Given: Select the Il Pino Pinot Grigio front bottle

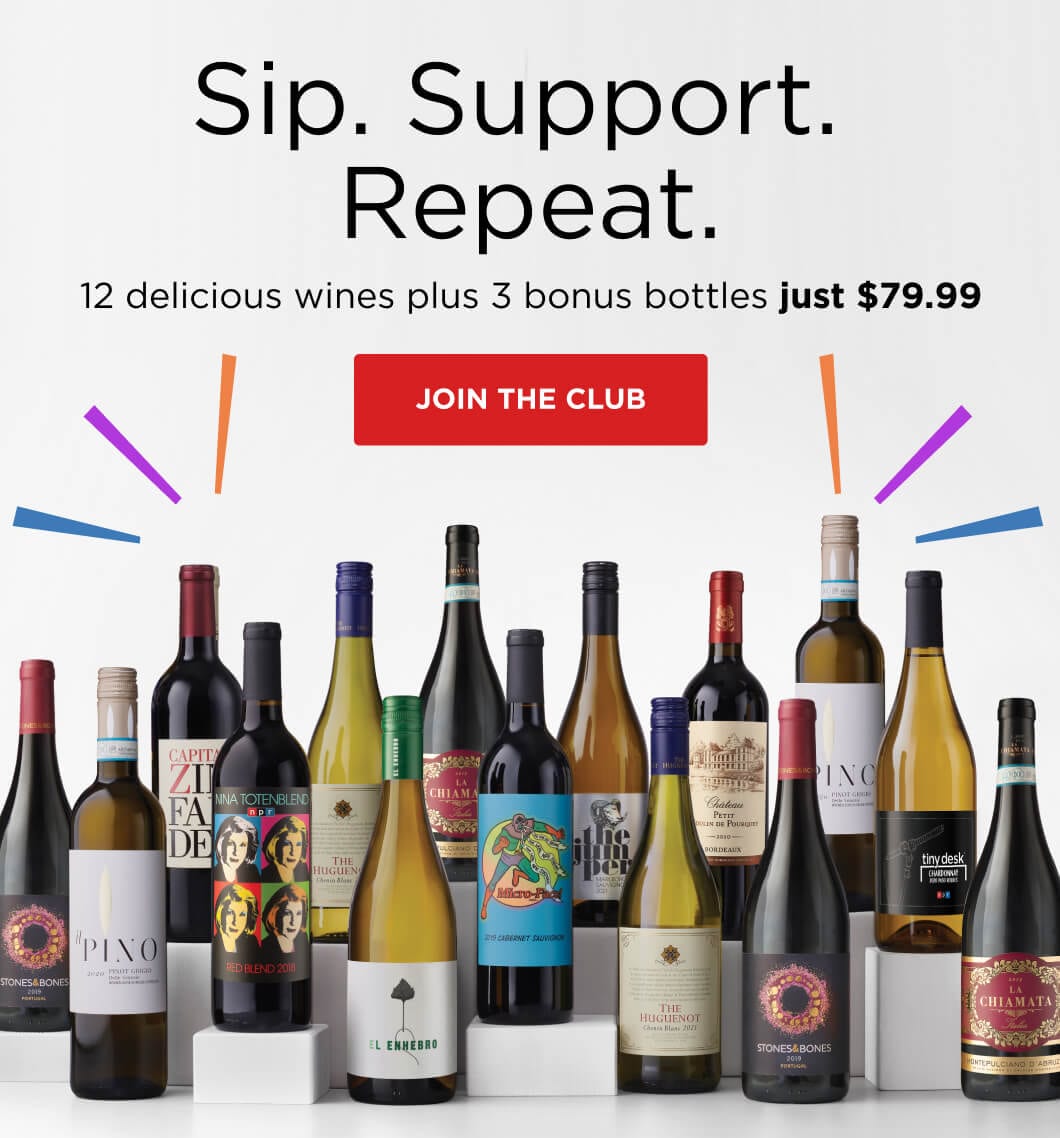Looking at the screenshot, I should 118,883.
